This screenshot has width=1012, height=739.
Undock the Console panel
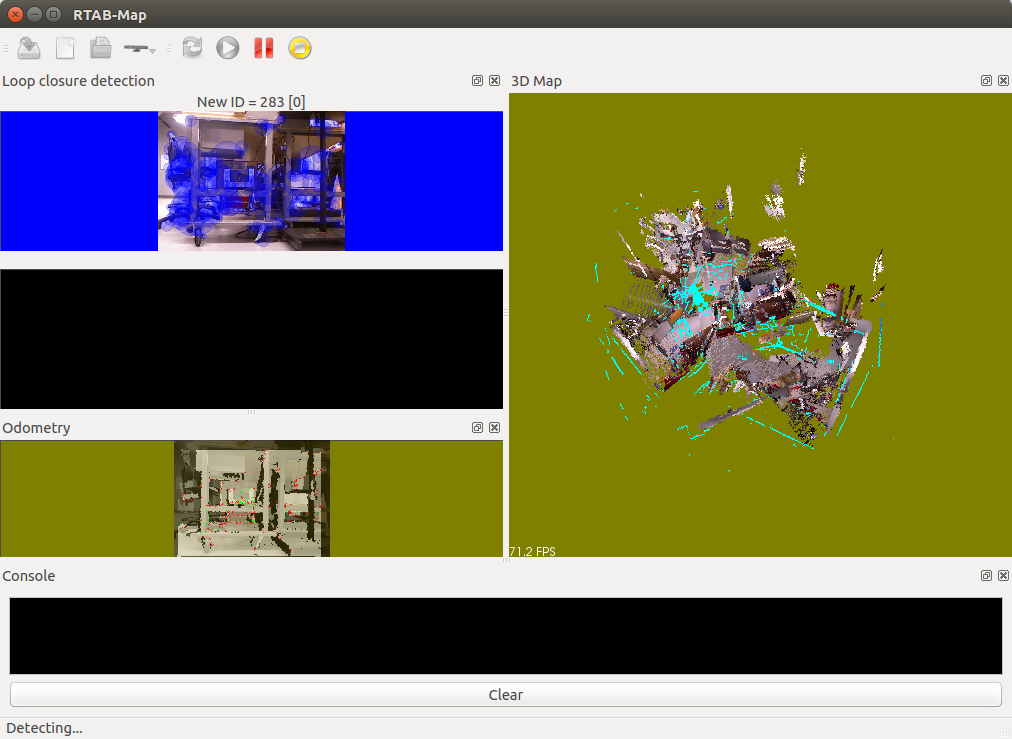986,576
